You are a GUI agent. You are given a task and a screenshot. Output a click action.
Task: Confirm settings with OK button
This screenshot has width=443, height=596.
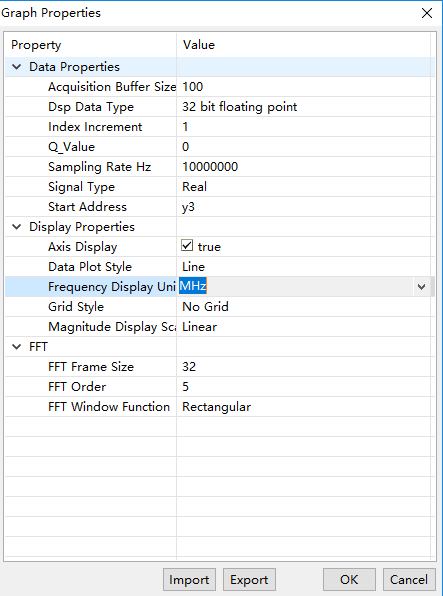point(349,580)
